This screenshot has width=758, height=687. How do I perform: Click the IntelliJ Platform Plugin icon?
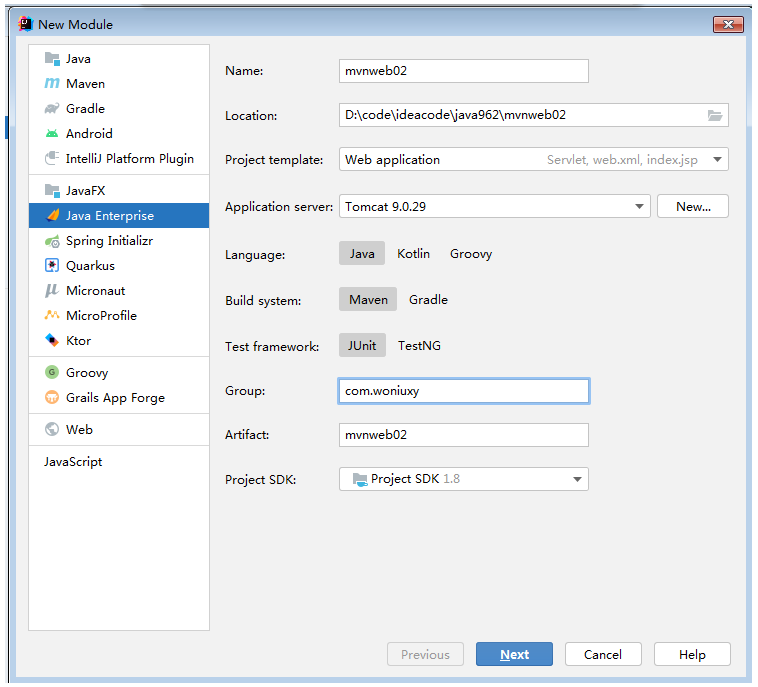click(52, 158)
